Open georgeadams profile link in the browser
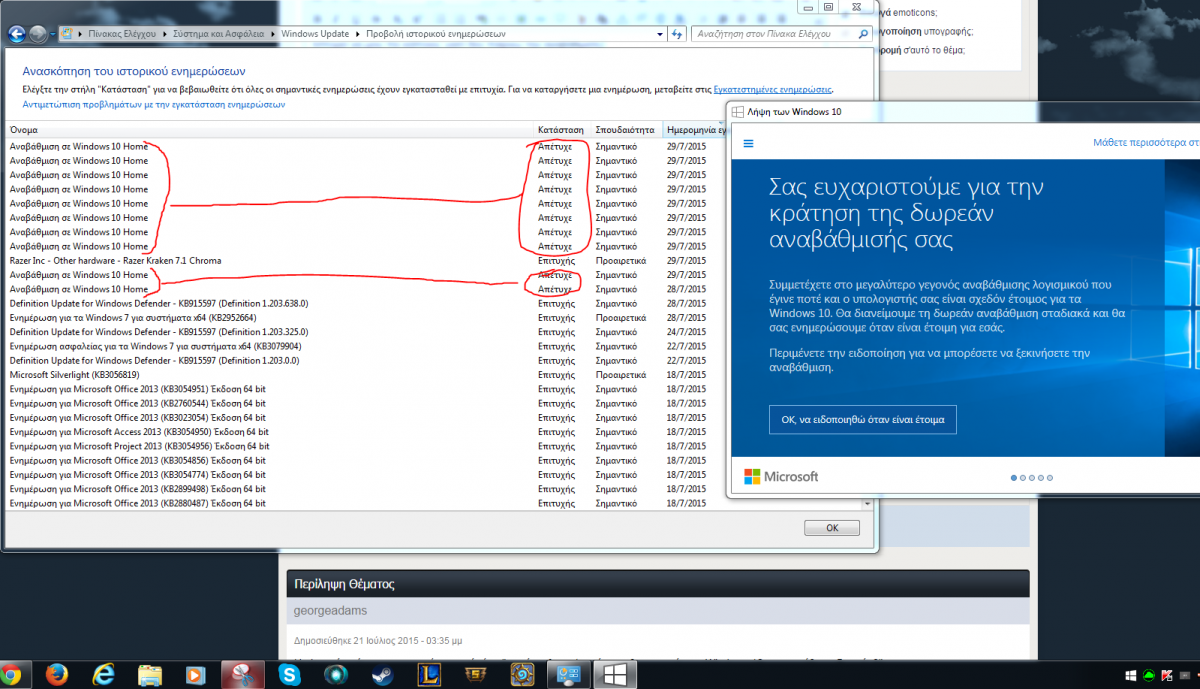Viewport: 1200px width, 689px height. coord(329,610)
